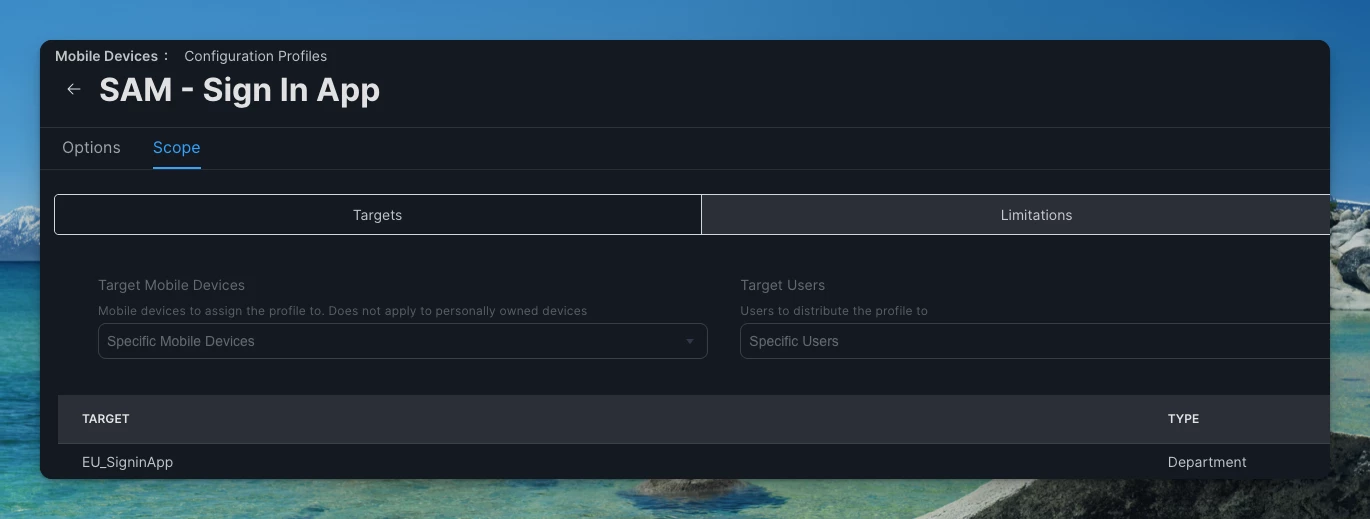This screenshot has height=519, width=1370.
Task: Sort by the TARGET column header
Action: [106, 419]
